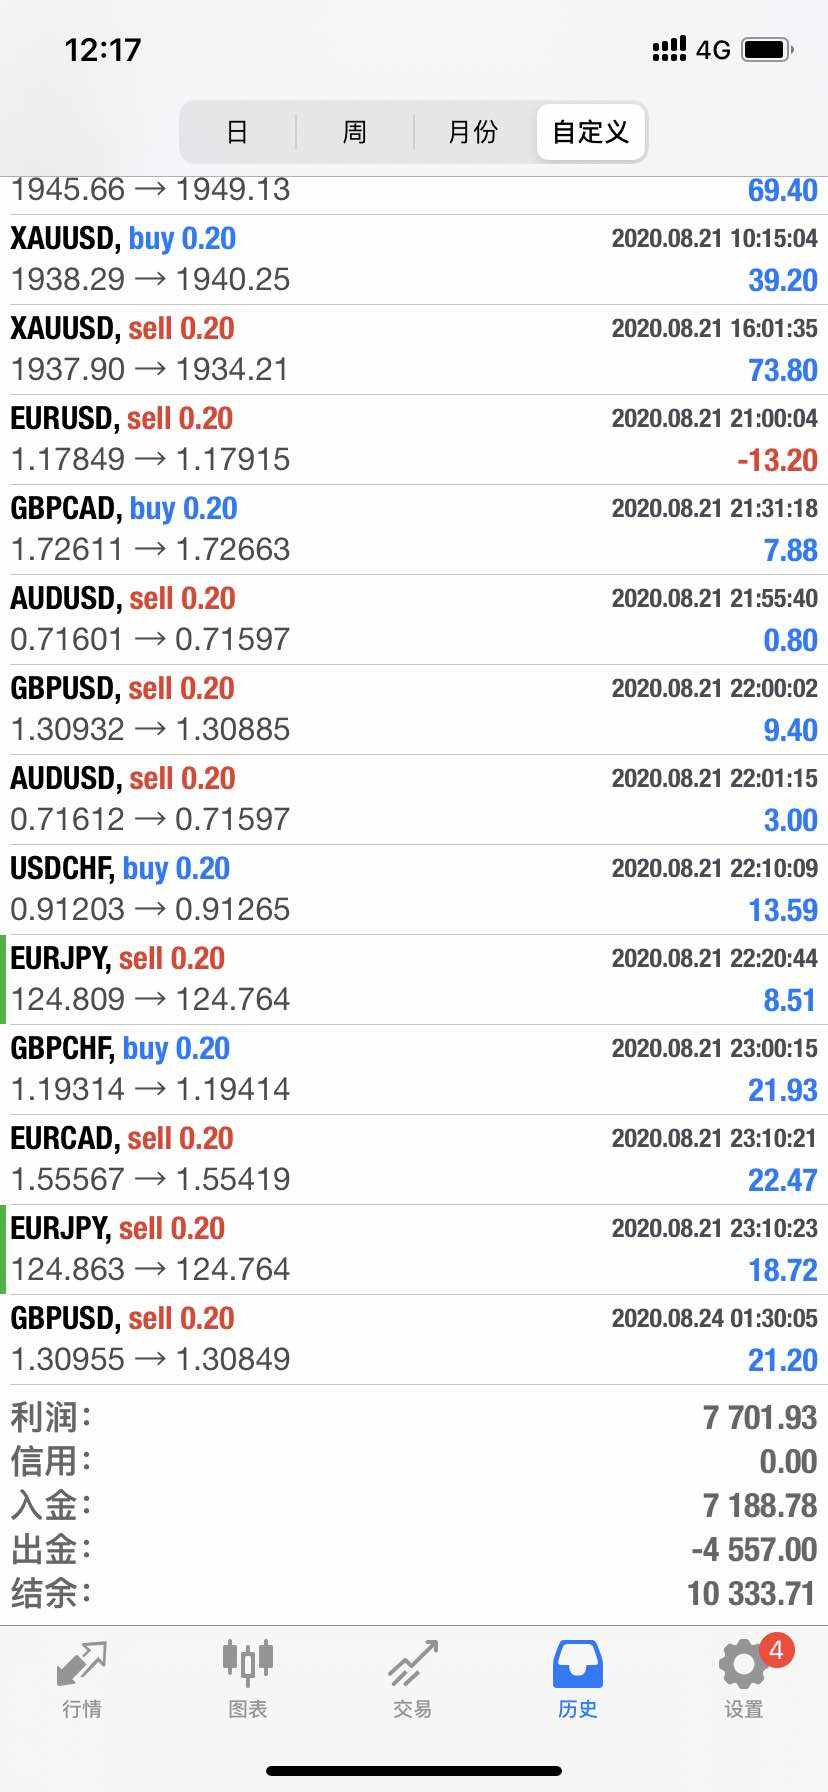The height and width of the screenshot is (1792, 828).
Task: Tap the red notification badge on settings
Action: [776, 1650]
